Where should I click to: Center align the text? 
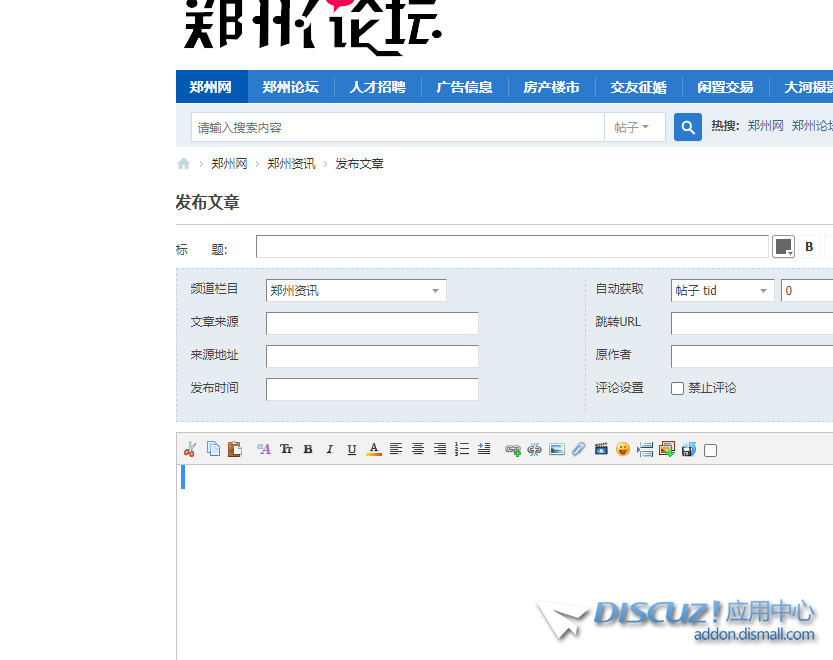point(418,450)
